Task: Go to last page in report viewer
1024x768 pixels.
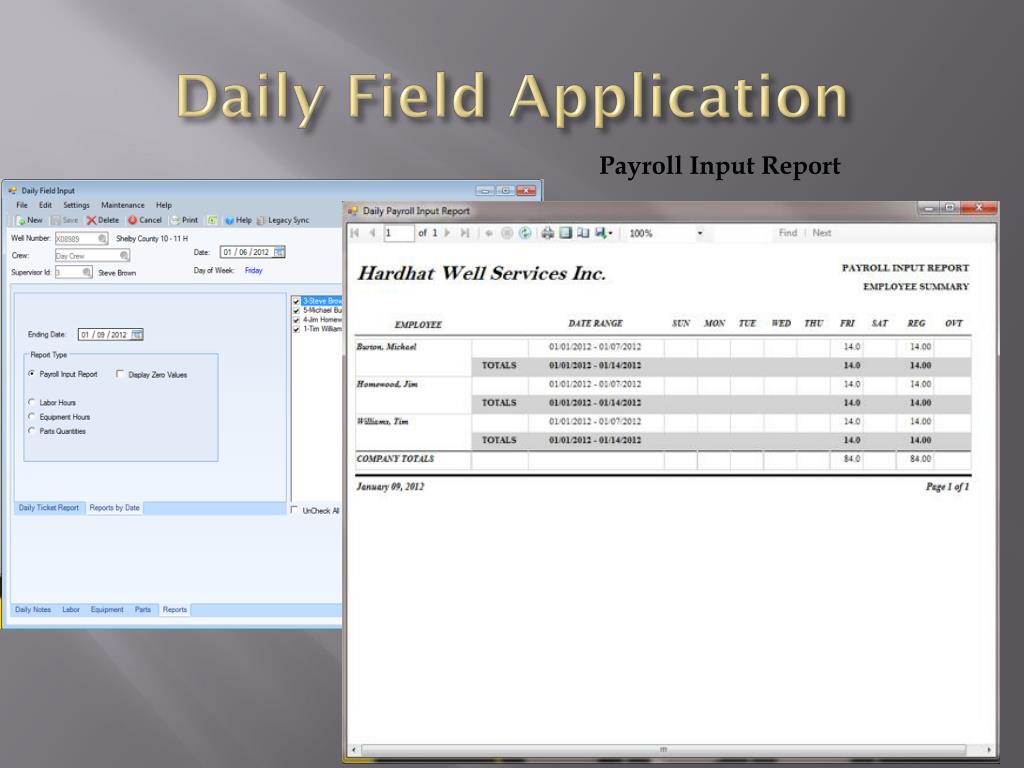Action: pos(465,233)
